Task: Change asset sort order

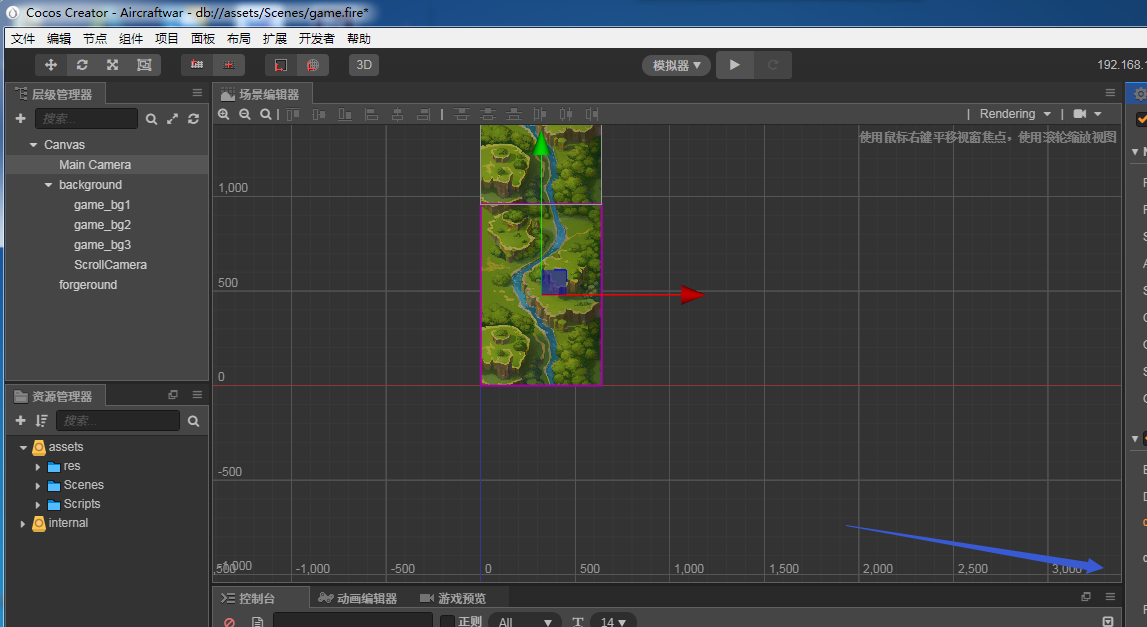Action: pos(42,421)
